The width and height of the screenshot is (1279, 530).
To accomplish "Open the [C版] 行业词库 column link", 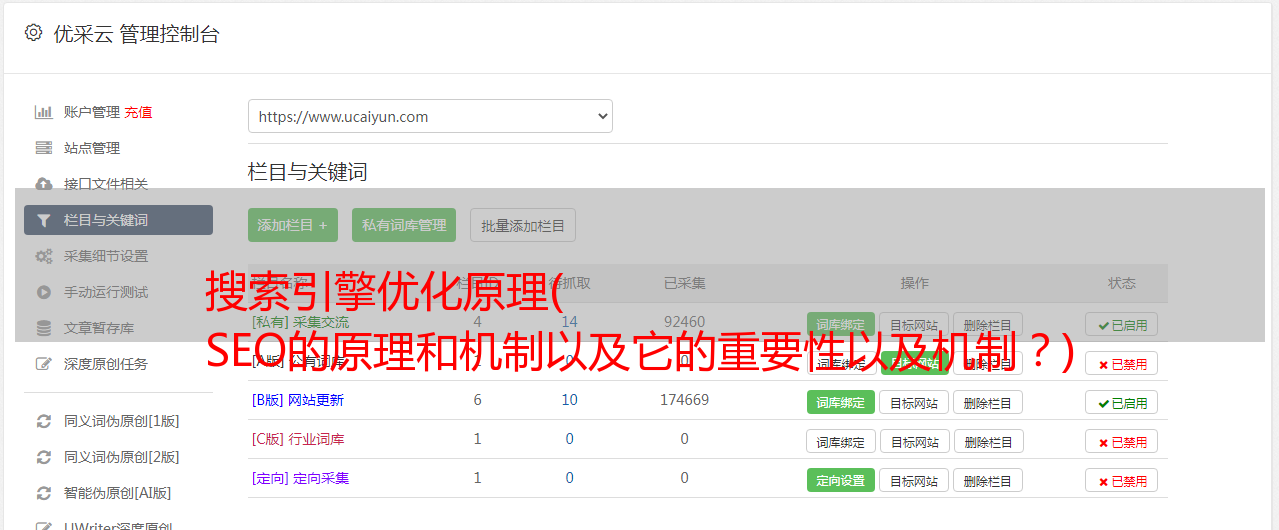I will click(x=298, y=439).
